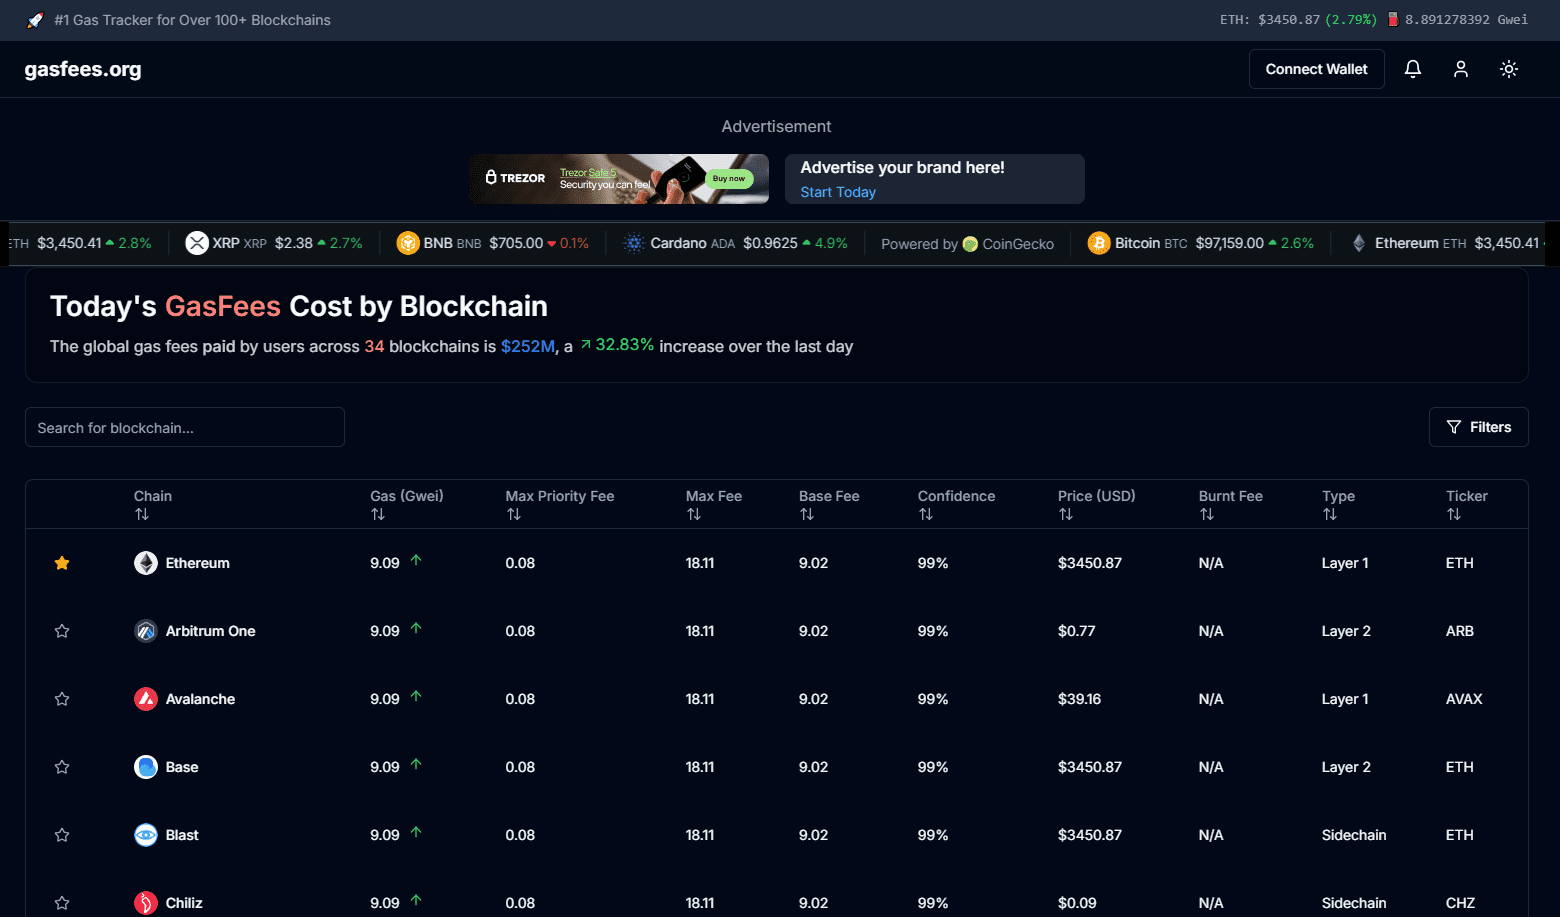The image size is (1560, 917).
Task: Sort by the Gas (Gwei) column
Action: click(x=378, y=514)
